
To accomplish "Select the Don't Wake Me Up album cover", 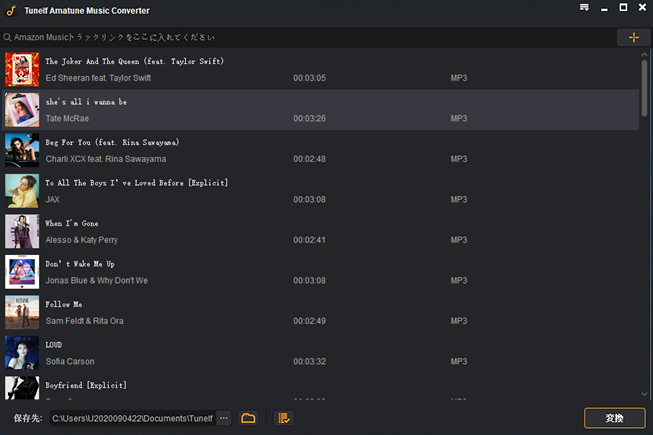I will pyautogui.click(x=22, y=272).
